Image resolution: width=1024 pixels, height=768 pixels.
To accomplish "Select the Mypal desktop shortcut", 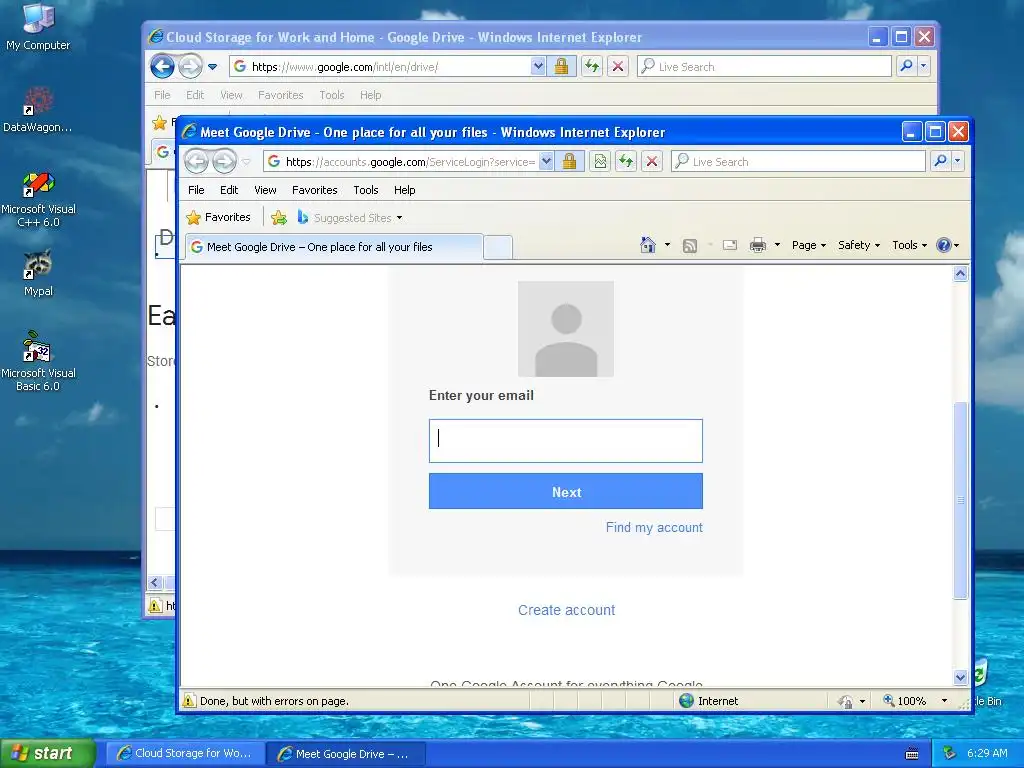I will tap(38, 273).
